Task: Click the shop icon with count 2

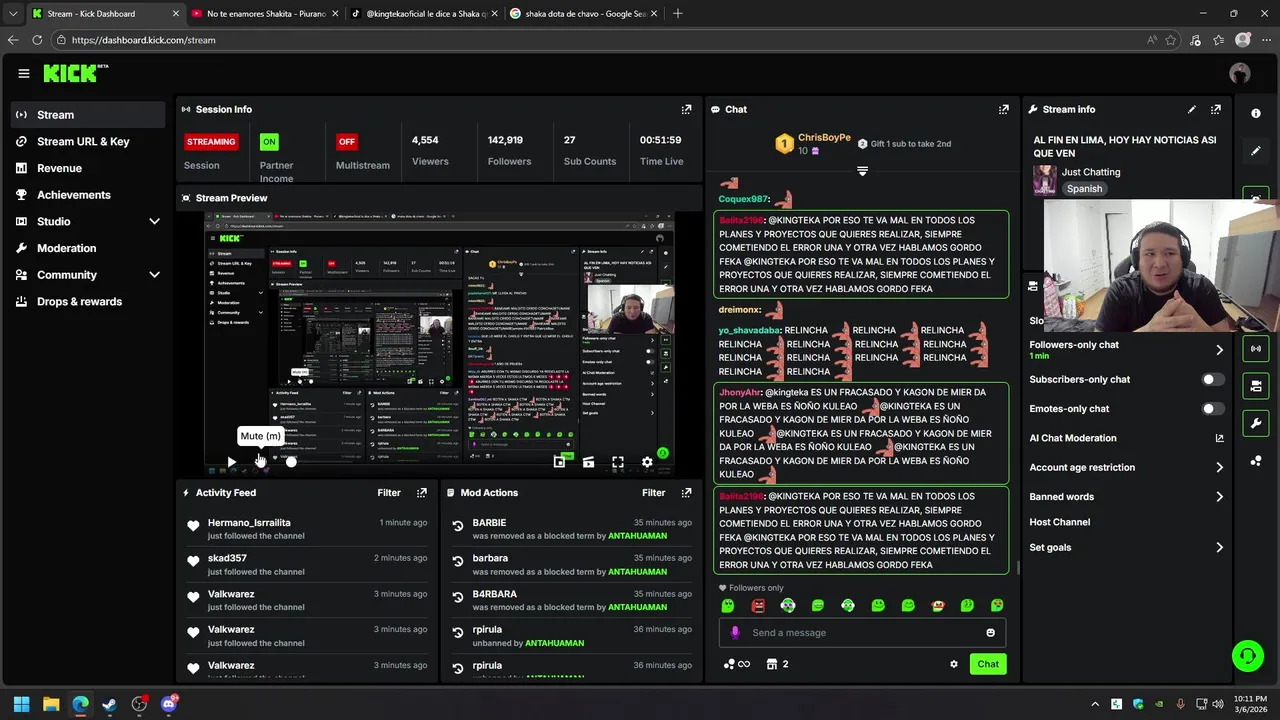Action: click(777, 664)
